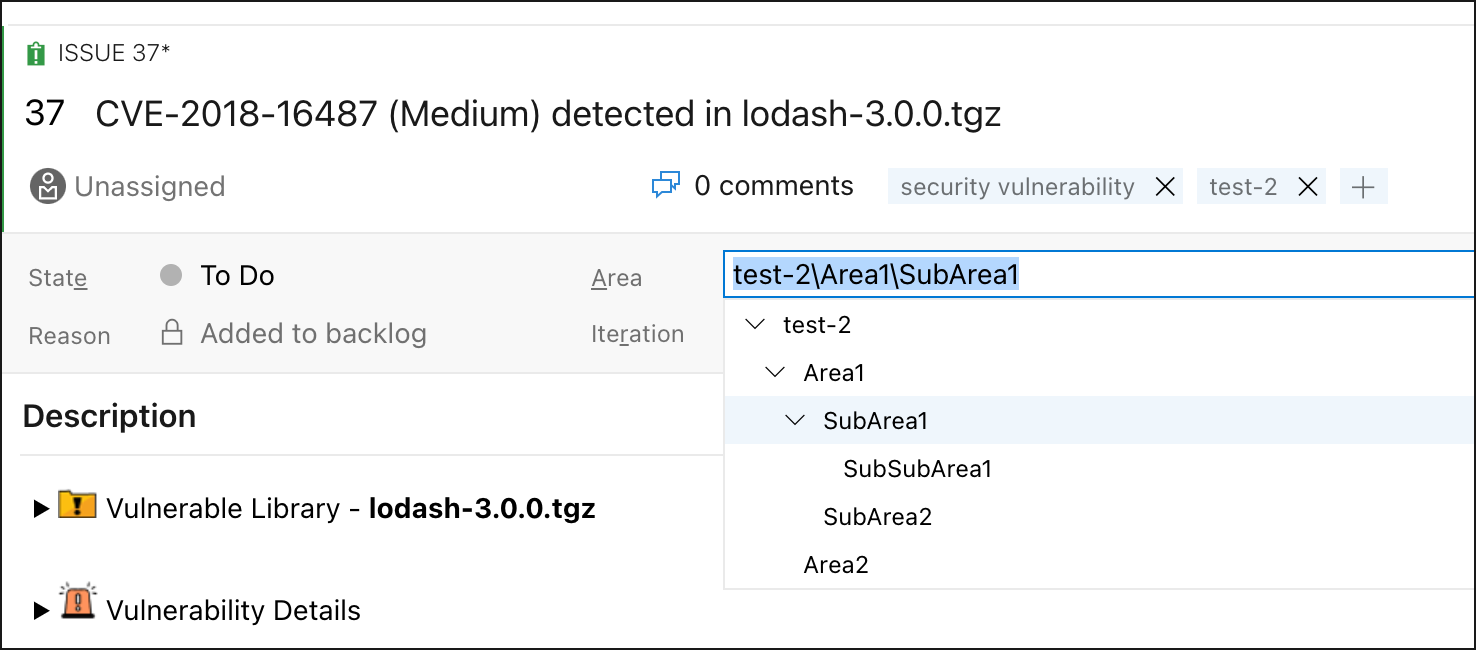Image resolution: width=1476 pixels, height=650 pixels.
Task: Click the Vulnerable Library warning icon
Action: tap(77, 506)
